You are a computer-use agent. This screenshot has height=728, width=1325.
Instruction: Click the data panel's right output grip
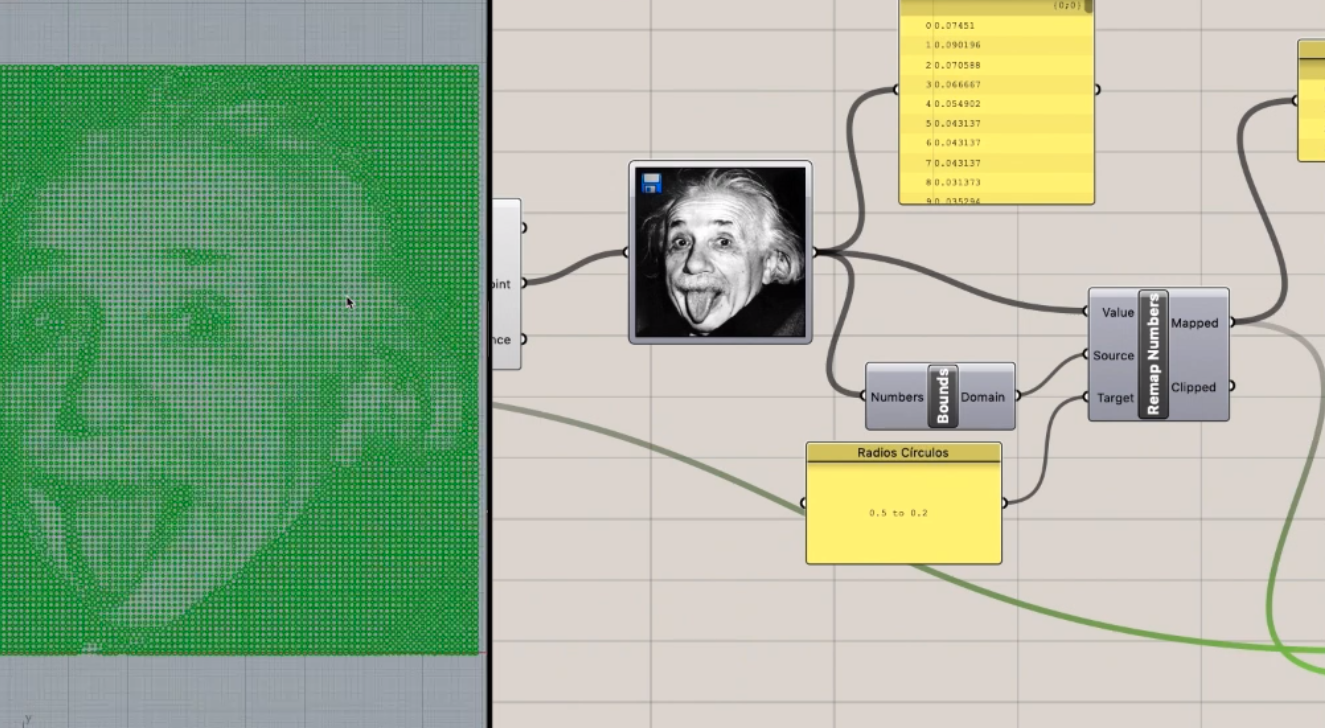pyautogui.click(x=1097, y=89)
